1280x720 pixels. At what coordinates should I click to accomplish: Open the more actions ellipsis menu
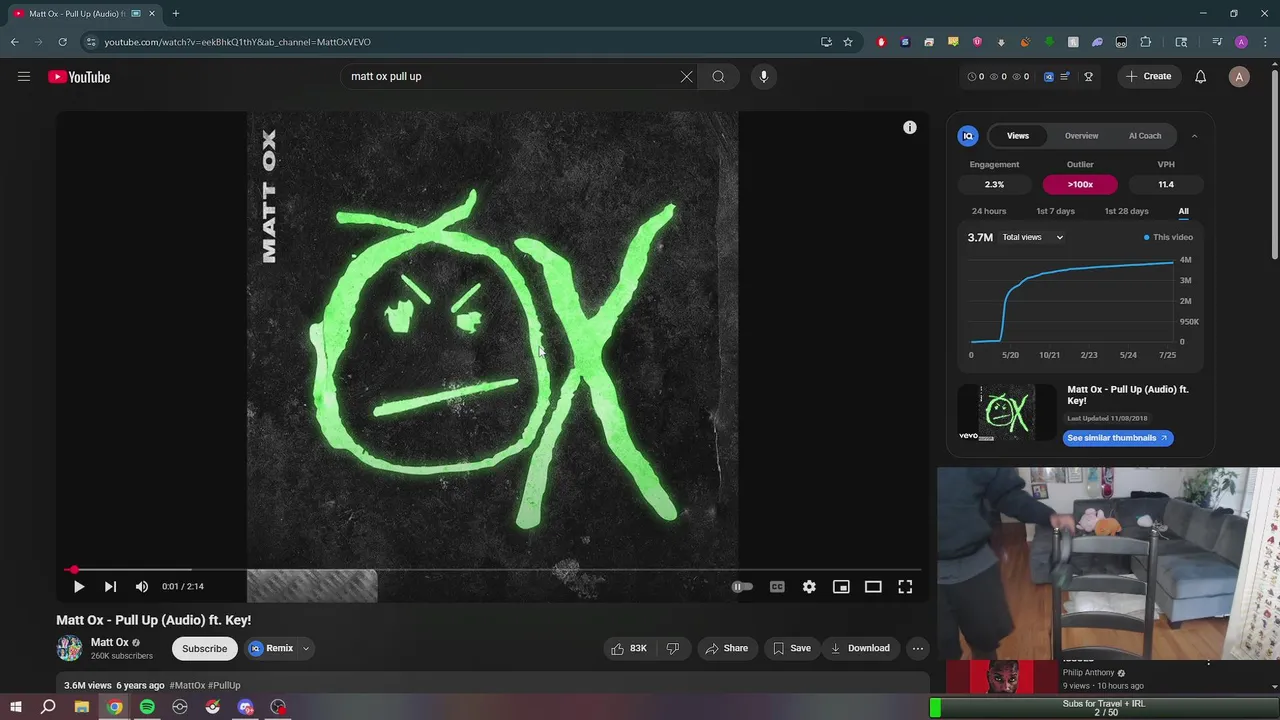[x=917, y=649]
